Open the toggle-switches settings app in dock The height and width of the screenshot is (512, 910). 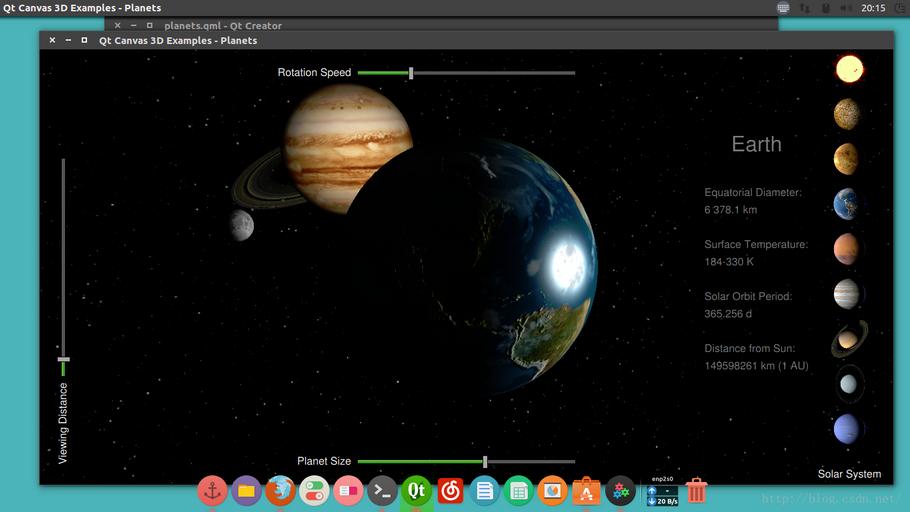314,491
